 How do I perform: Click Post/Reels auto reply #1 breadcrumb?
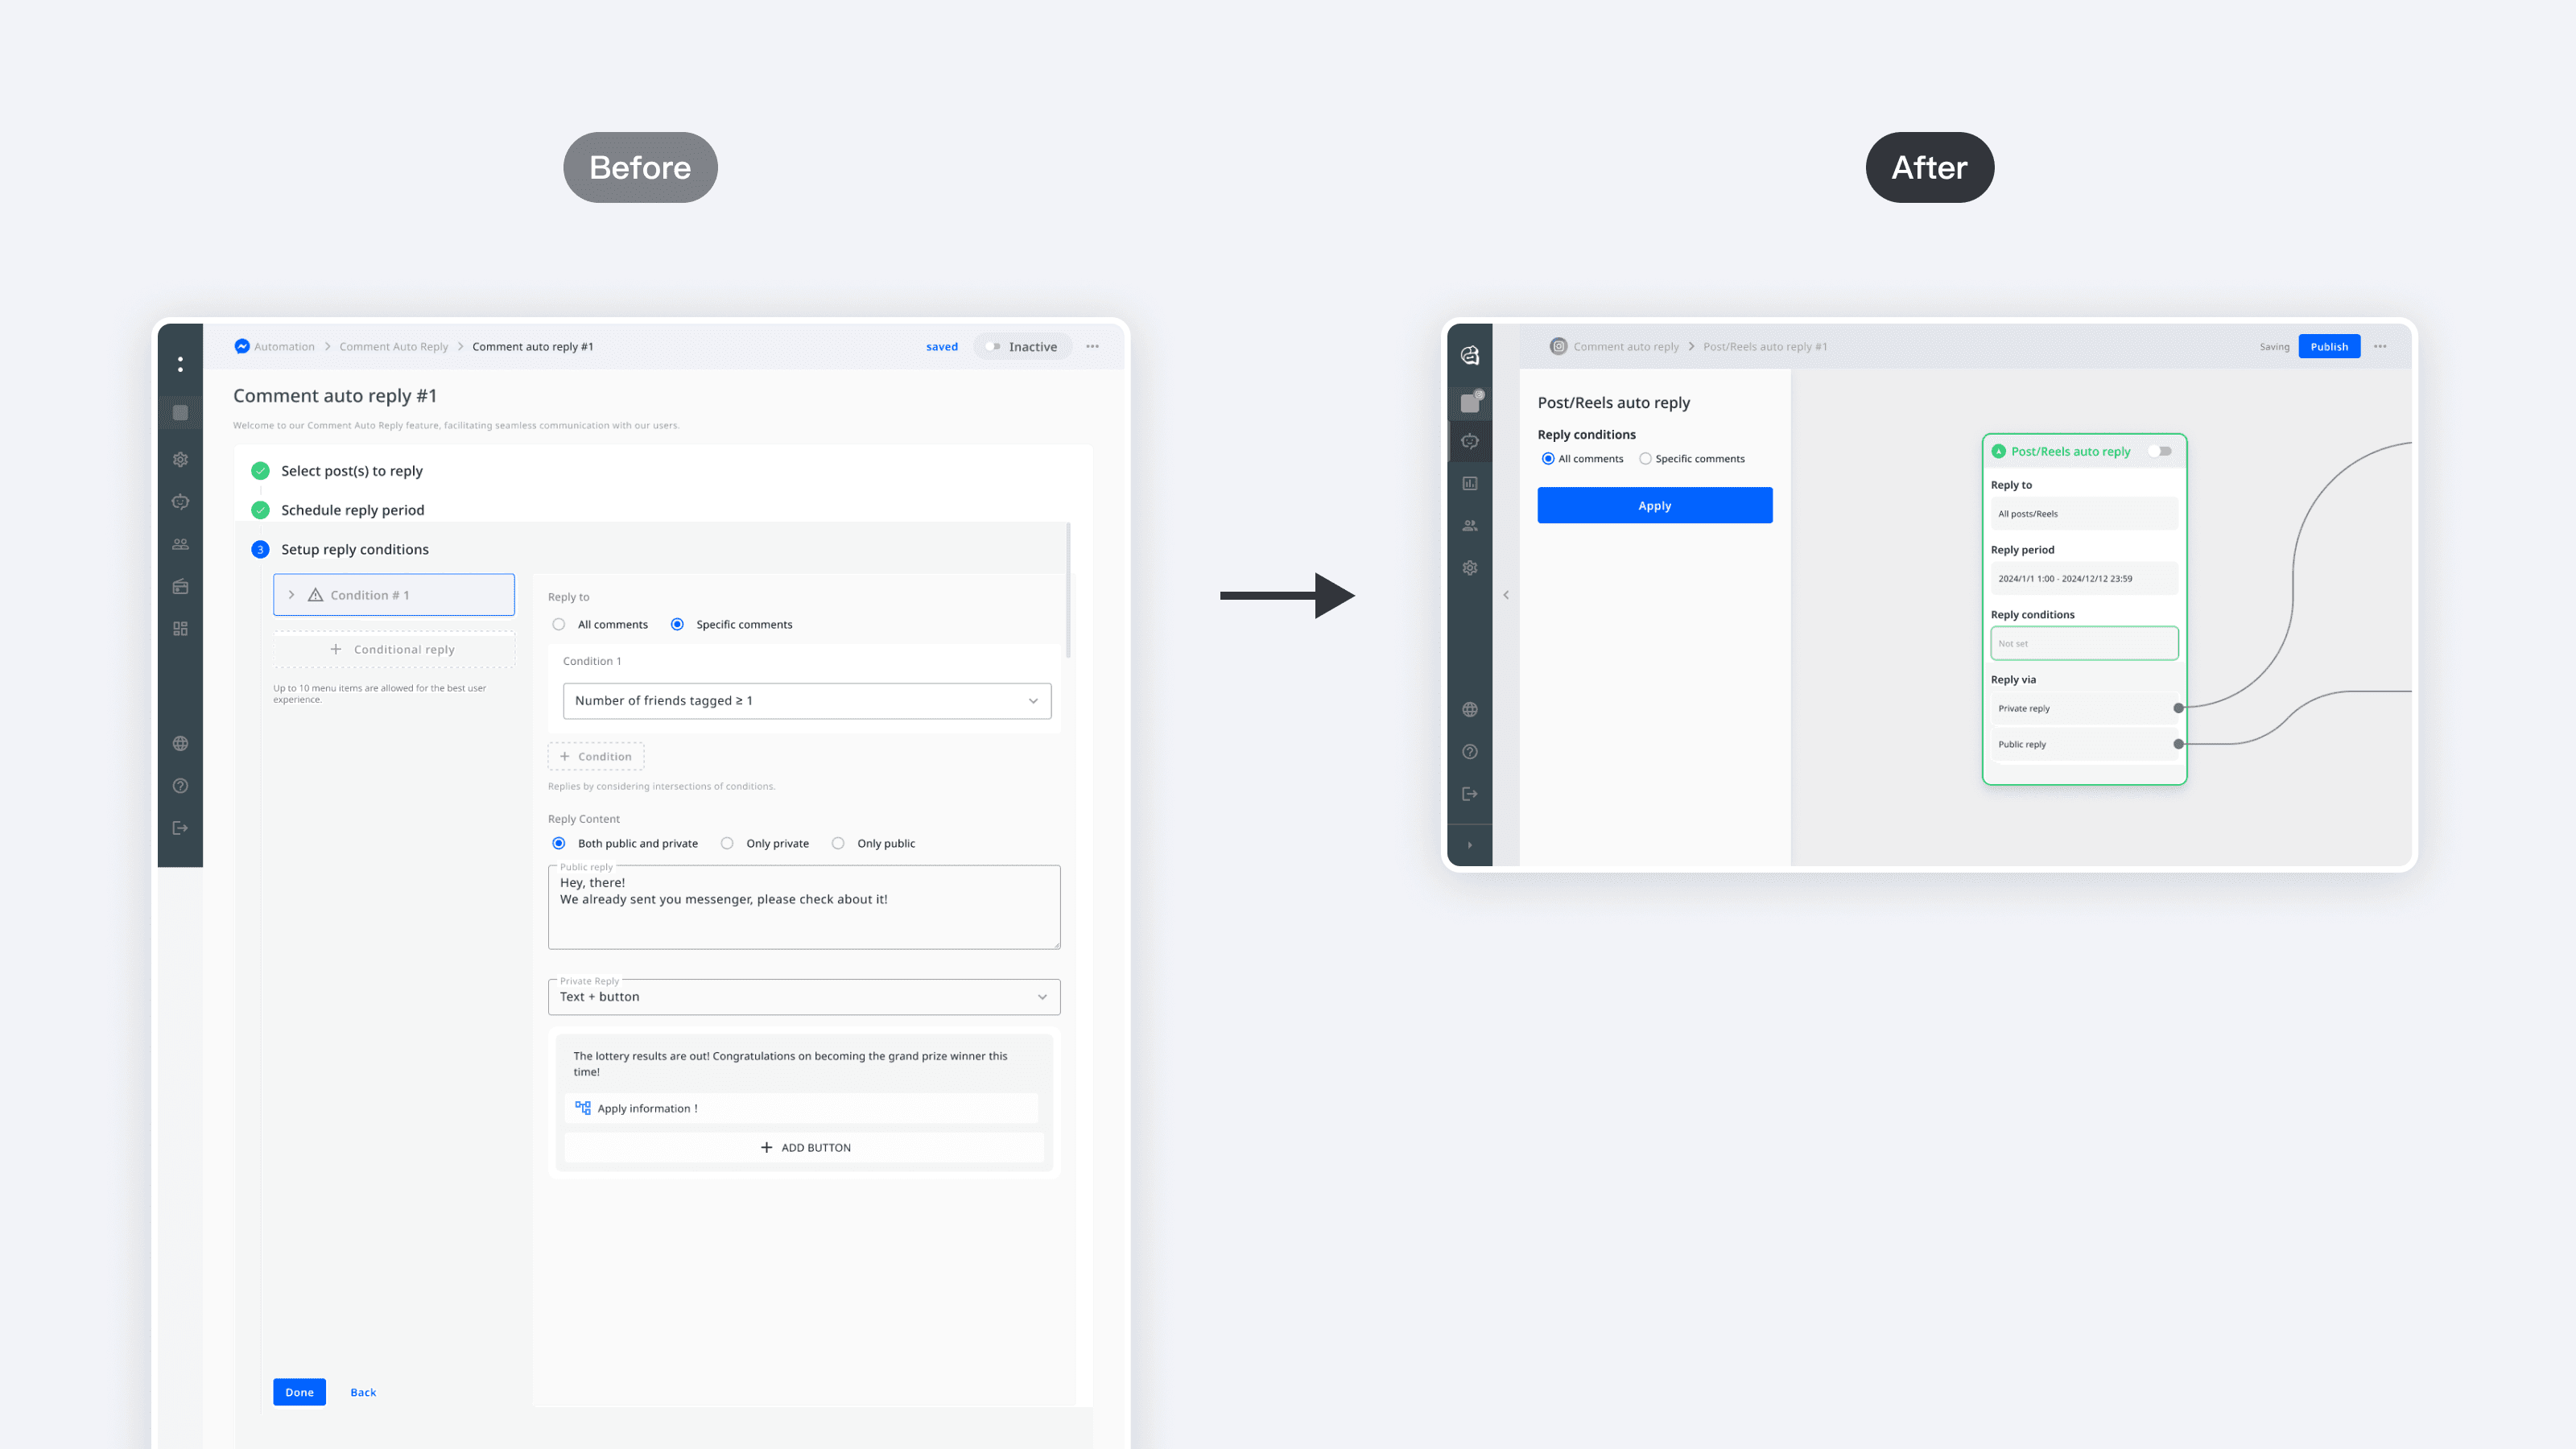pyautogui.click(x=1765, y=347)
